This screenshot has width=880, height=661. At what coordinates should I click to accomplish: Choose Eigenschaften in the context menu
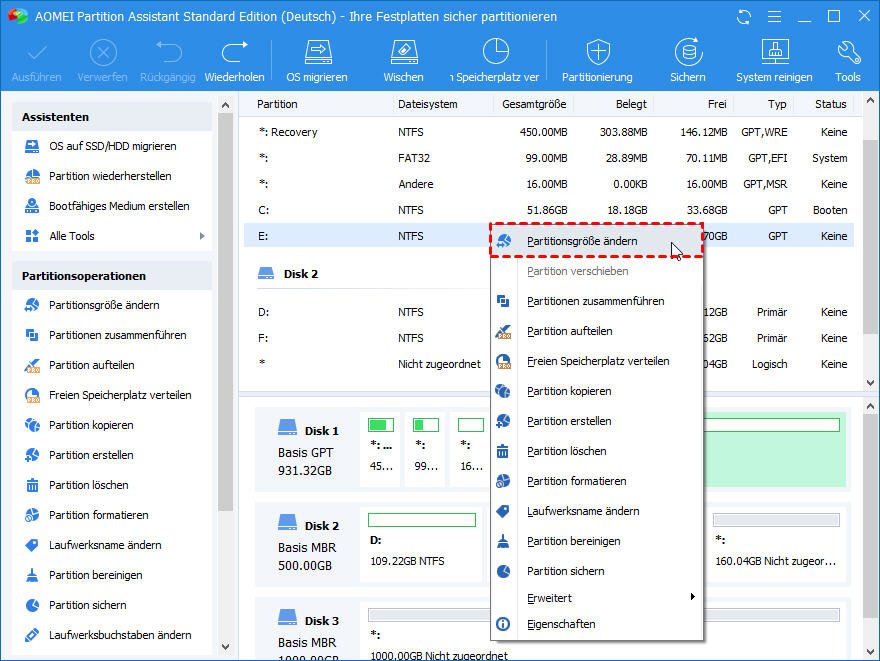click(x=561, y=624)
